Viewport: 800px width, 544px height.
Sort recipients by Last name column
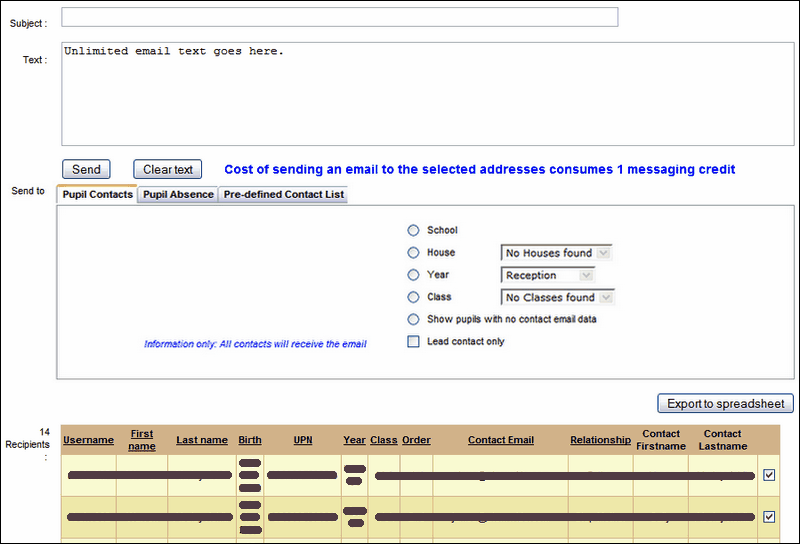coord(202,440)
